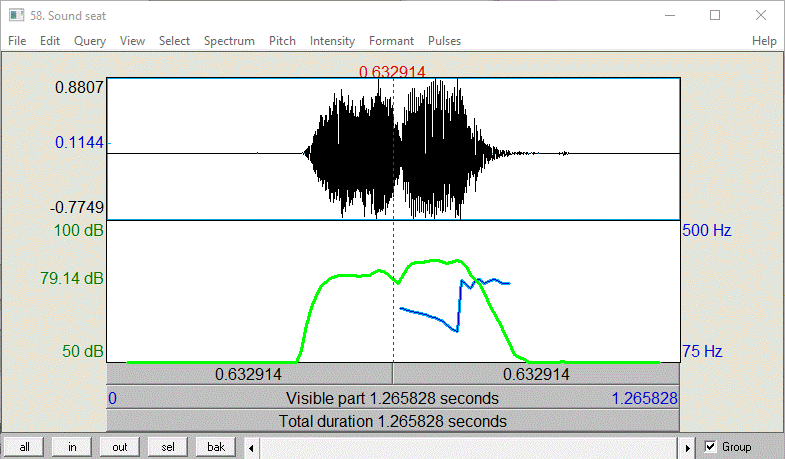Click the 75 Hz pitch floor label
Screen dimensions: 785x459
pos(702,351)
